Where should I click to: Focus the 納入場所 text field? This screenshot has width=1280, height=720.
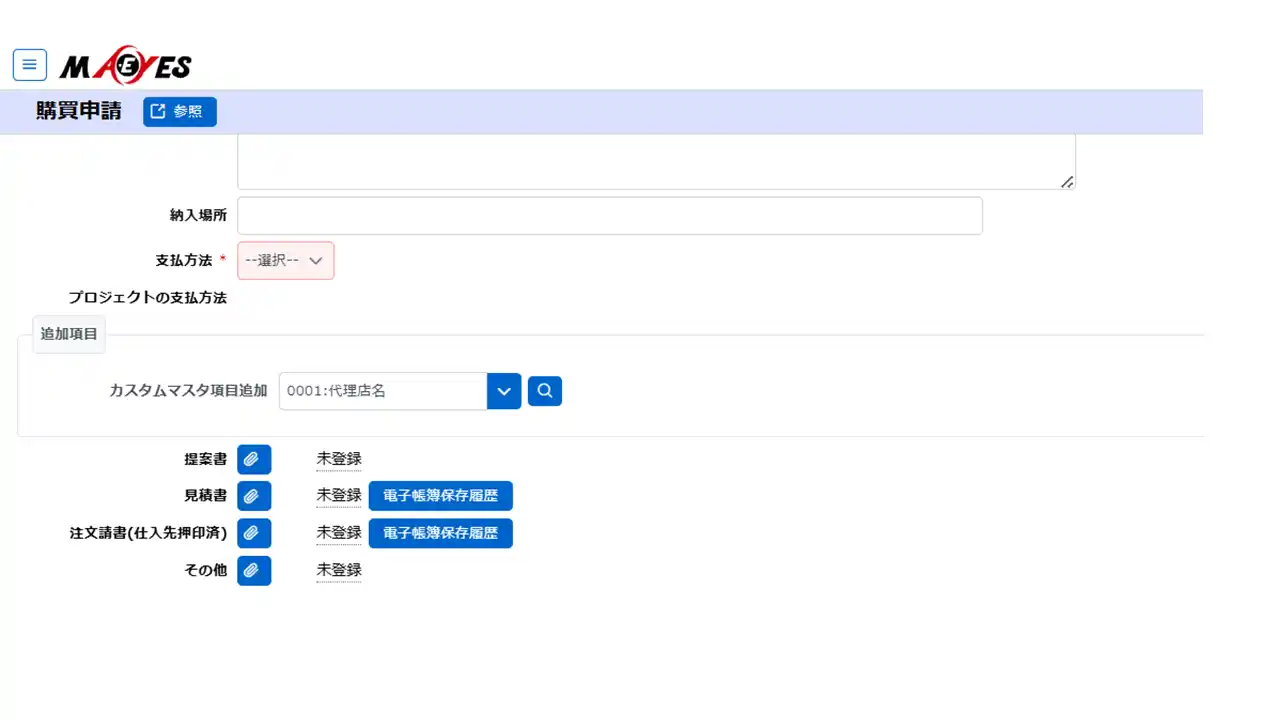pos(609,216)
